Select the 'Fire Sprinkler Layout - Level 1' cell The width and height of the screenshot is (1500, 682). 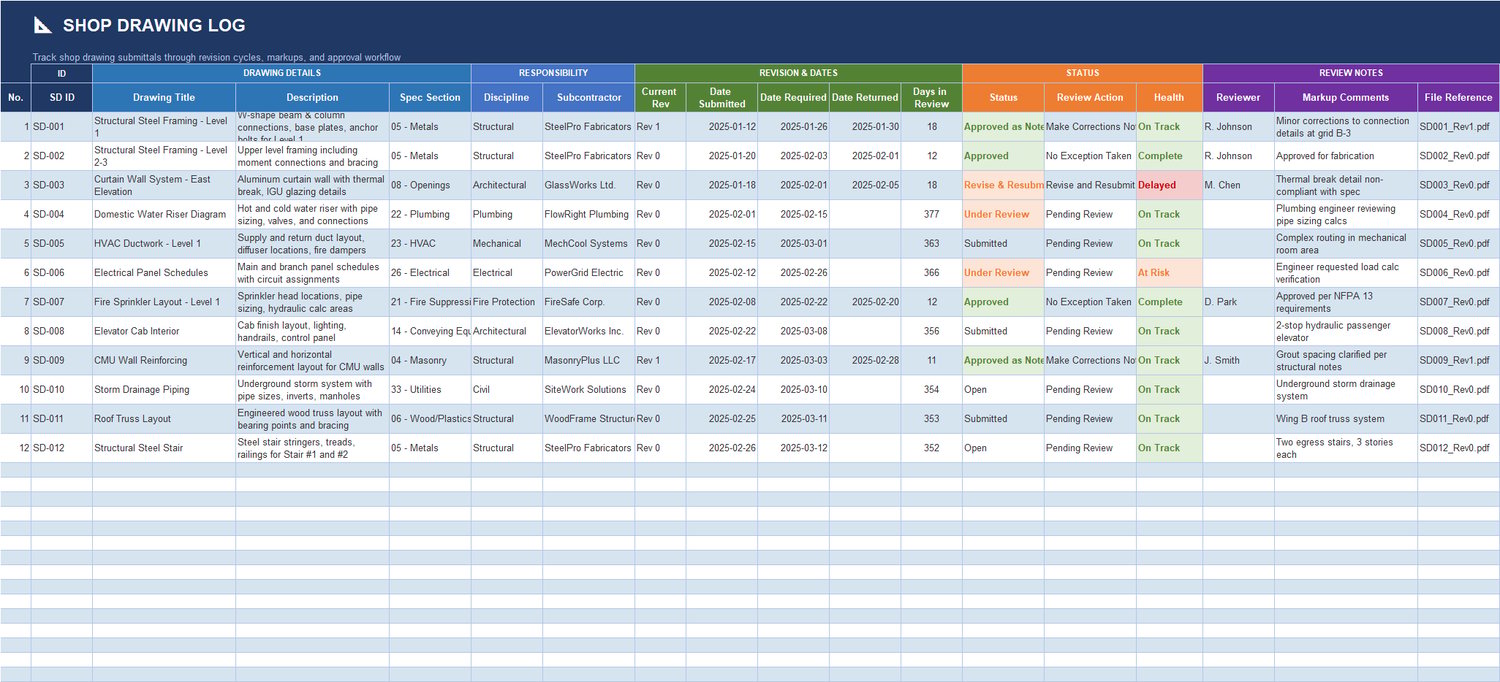(164, 302)
